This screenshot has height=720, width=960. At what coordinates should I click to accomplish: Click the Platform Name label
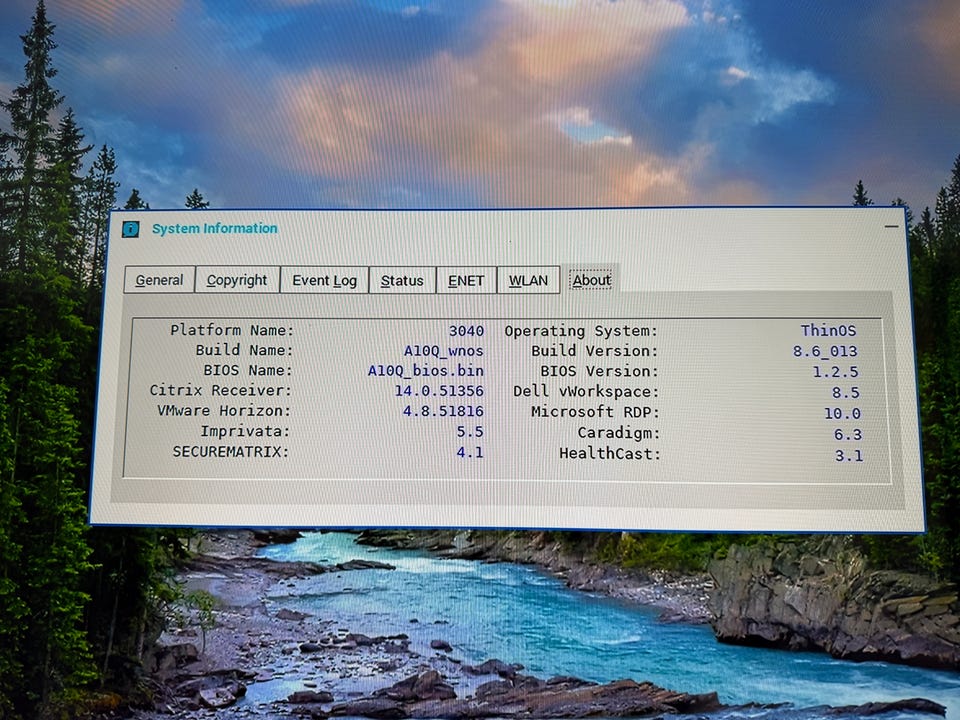232,330
